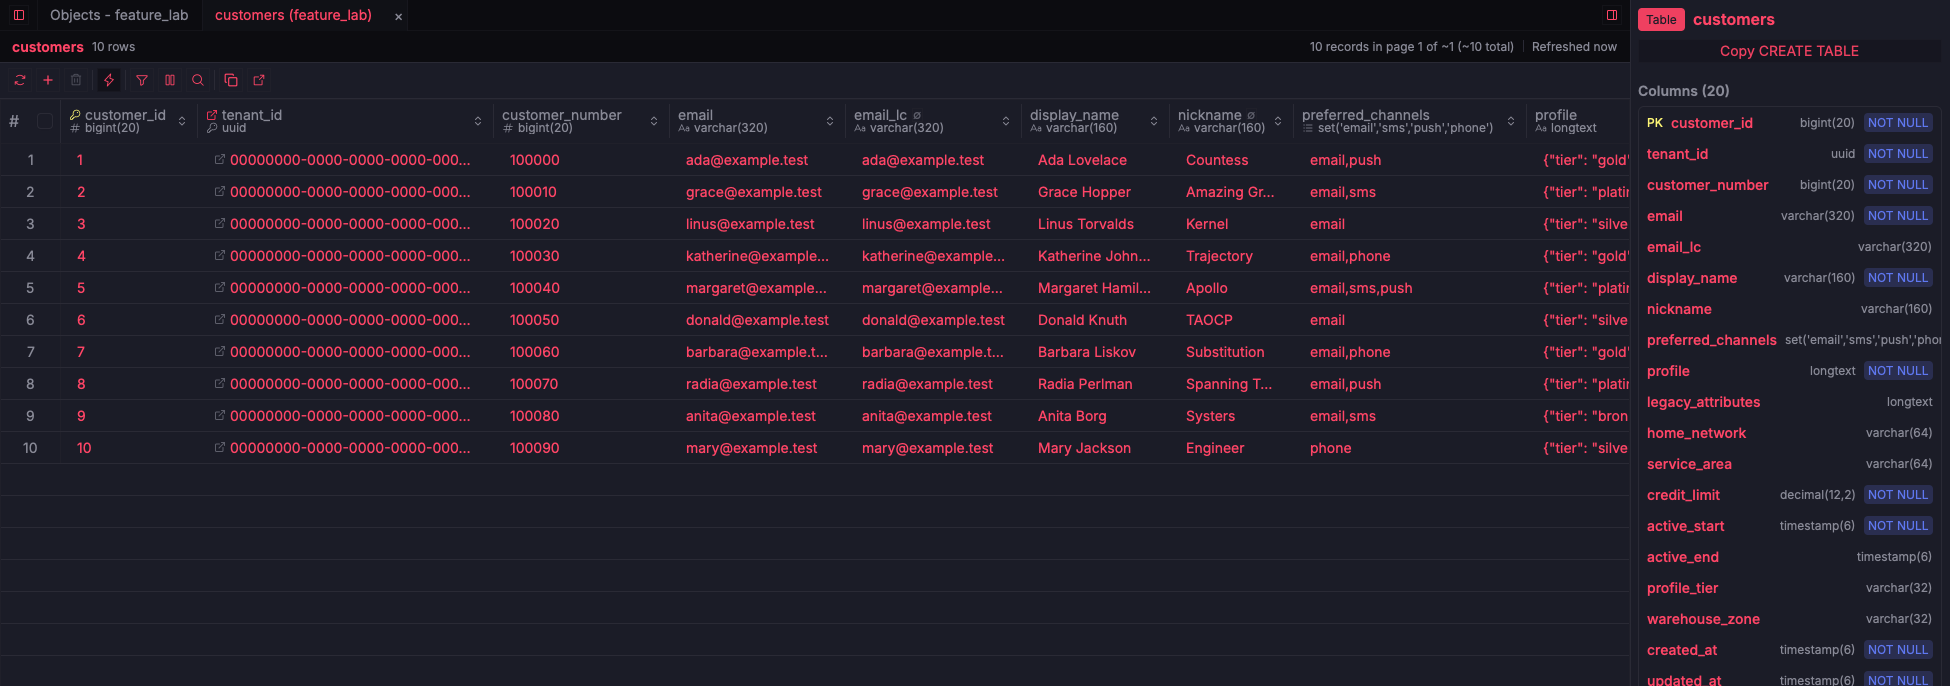Open tenant_id foreign key link in row 4
This screenshot has width=1950, height=686.
(220, 256)
